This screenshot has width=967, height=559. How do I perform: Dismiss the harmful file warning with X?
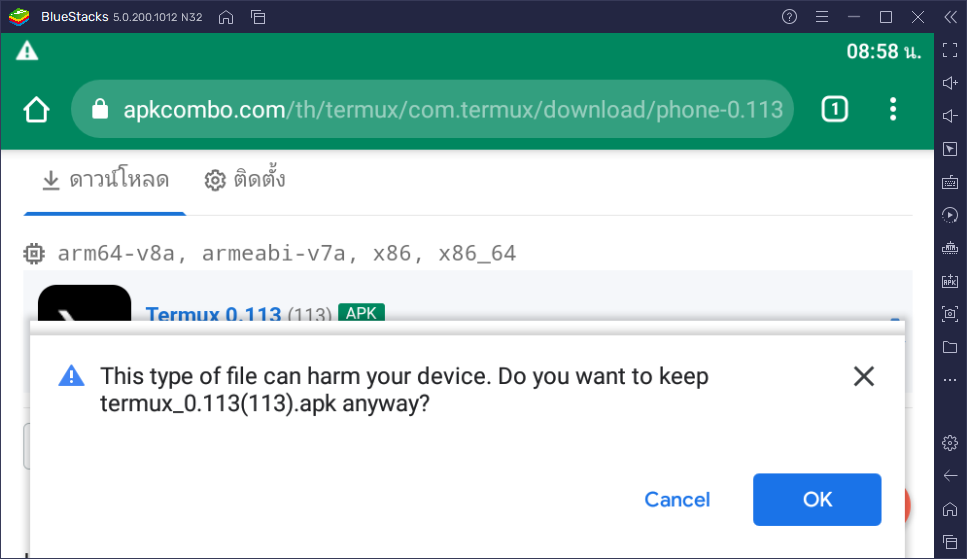tap(863, 376)
